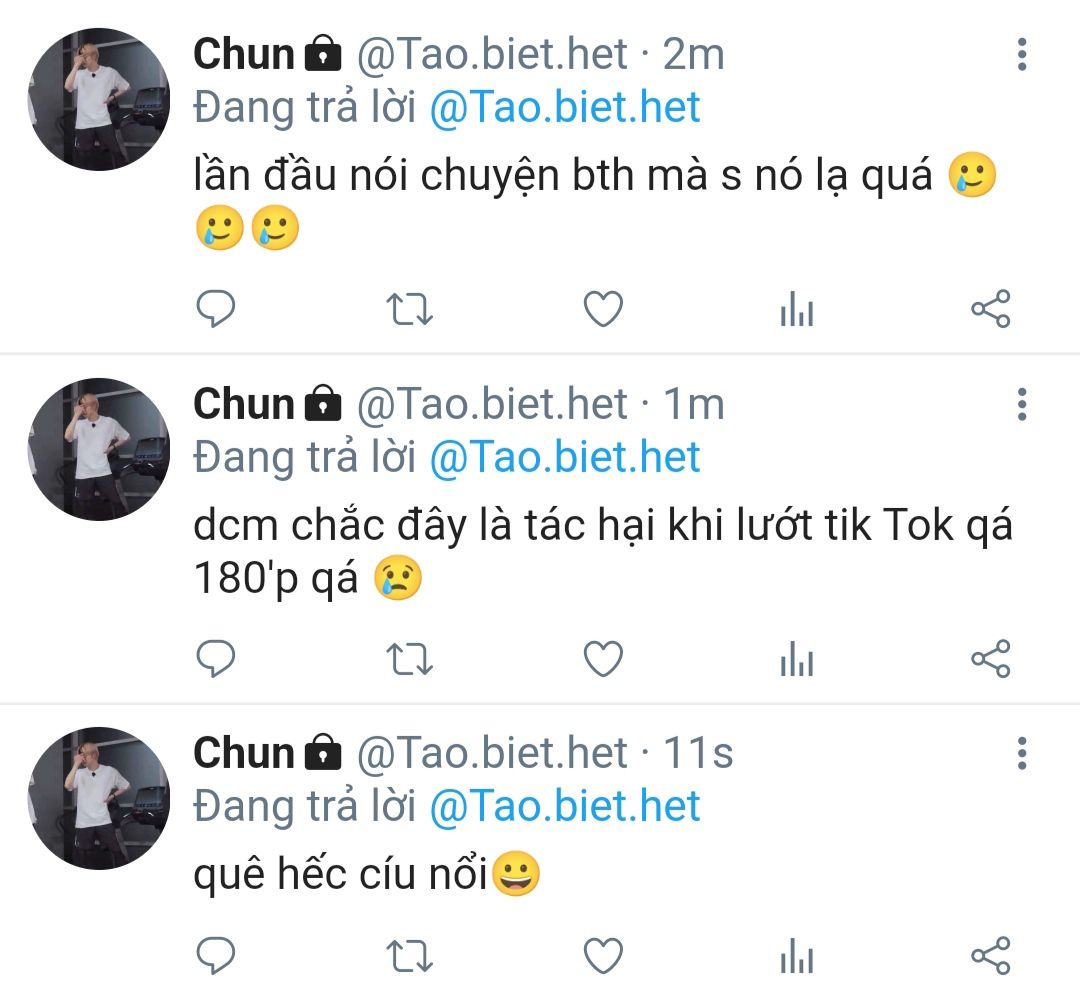Retweet the "lần đầu nói chuyện" tweet
Screen dimensions: 1080x991
[409, 310]
